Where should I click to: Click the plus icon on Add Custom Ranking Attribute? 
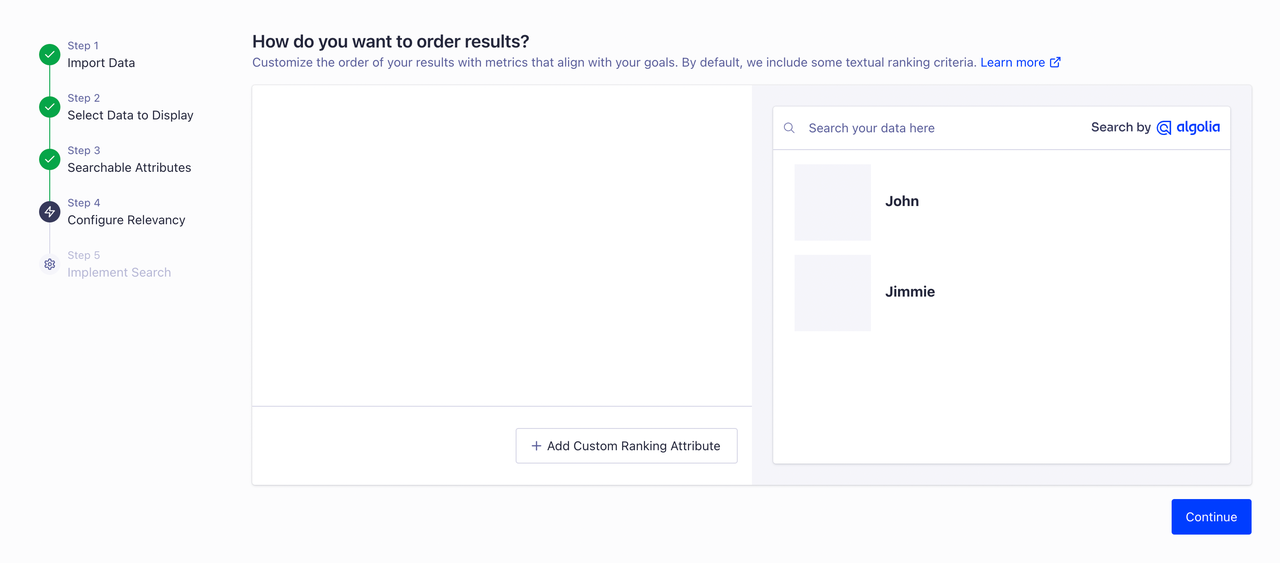click(536, 446)
